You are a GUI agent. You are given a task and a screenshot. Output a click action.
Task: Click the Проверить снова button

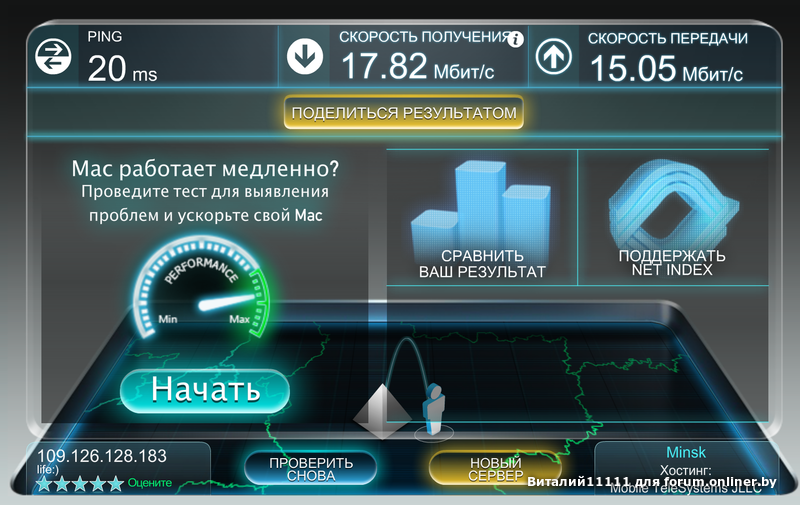tap(311, 469)
